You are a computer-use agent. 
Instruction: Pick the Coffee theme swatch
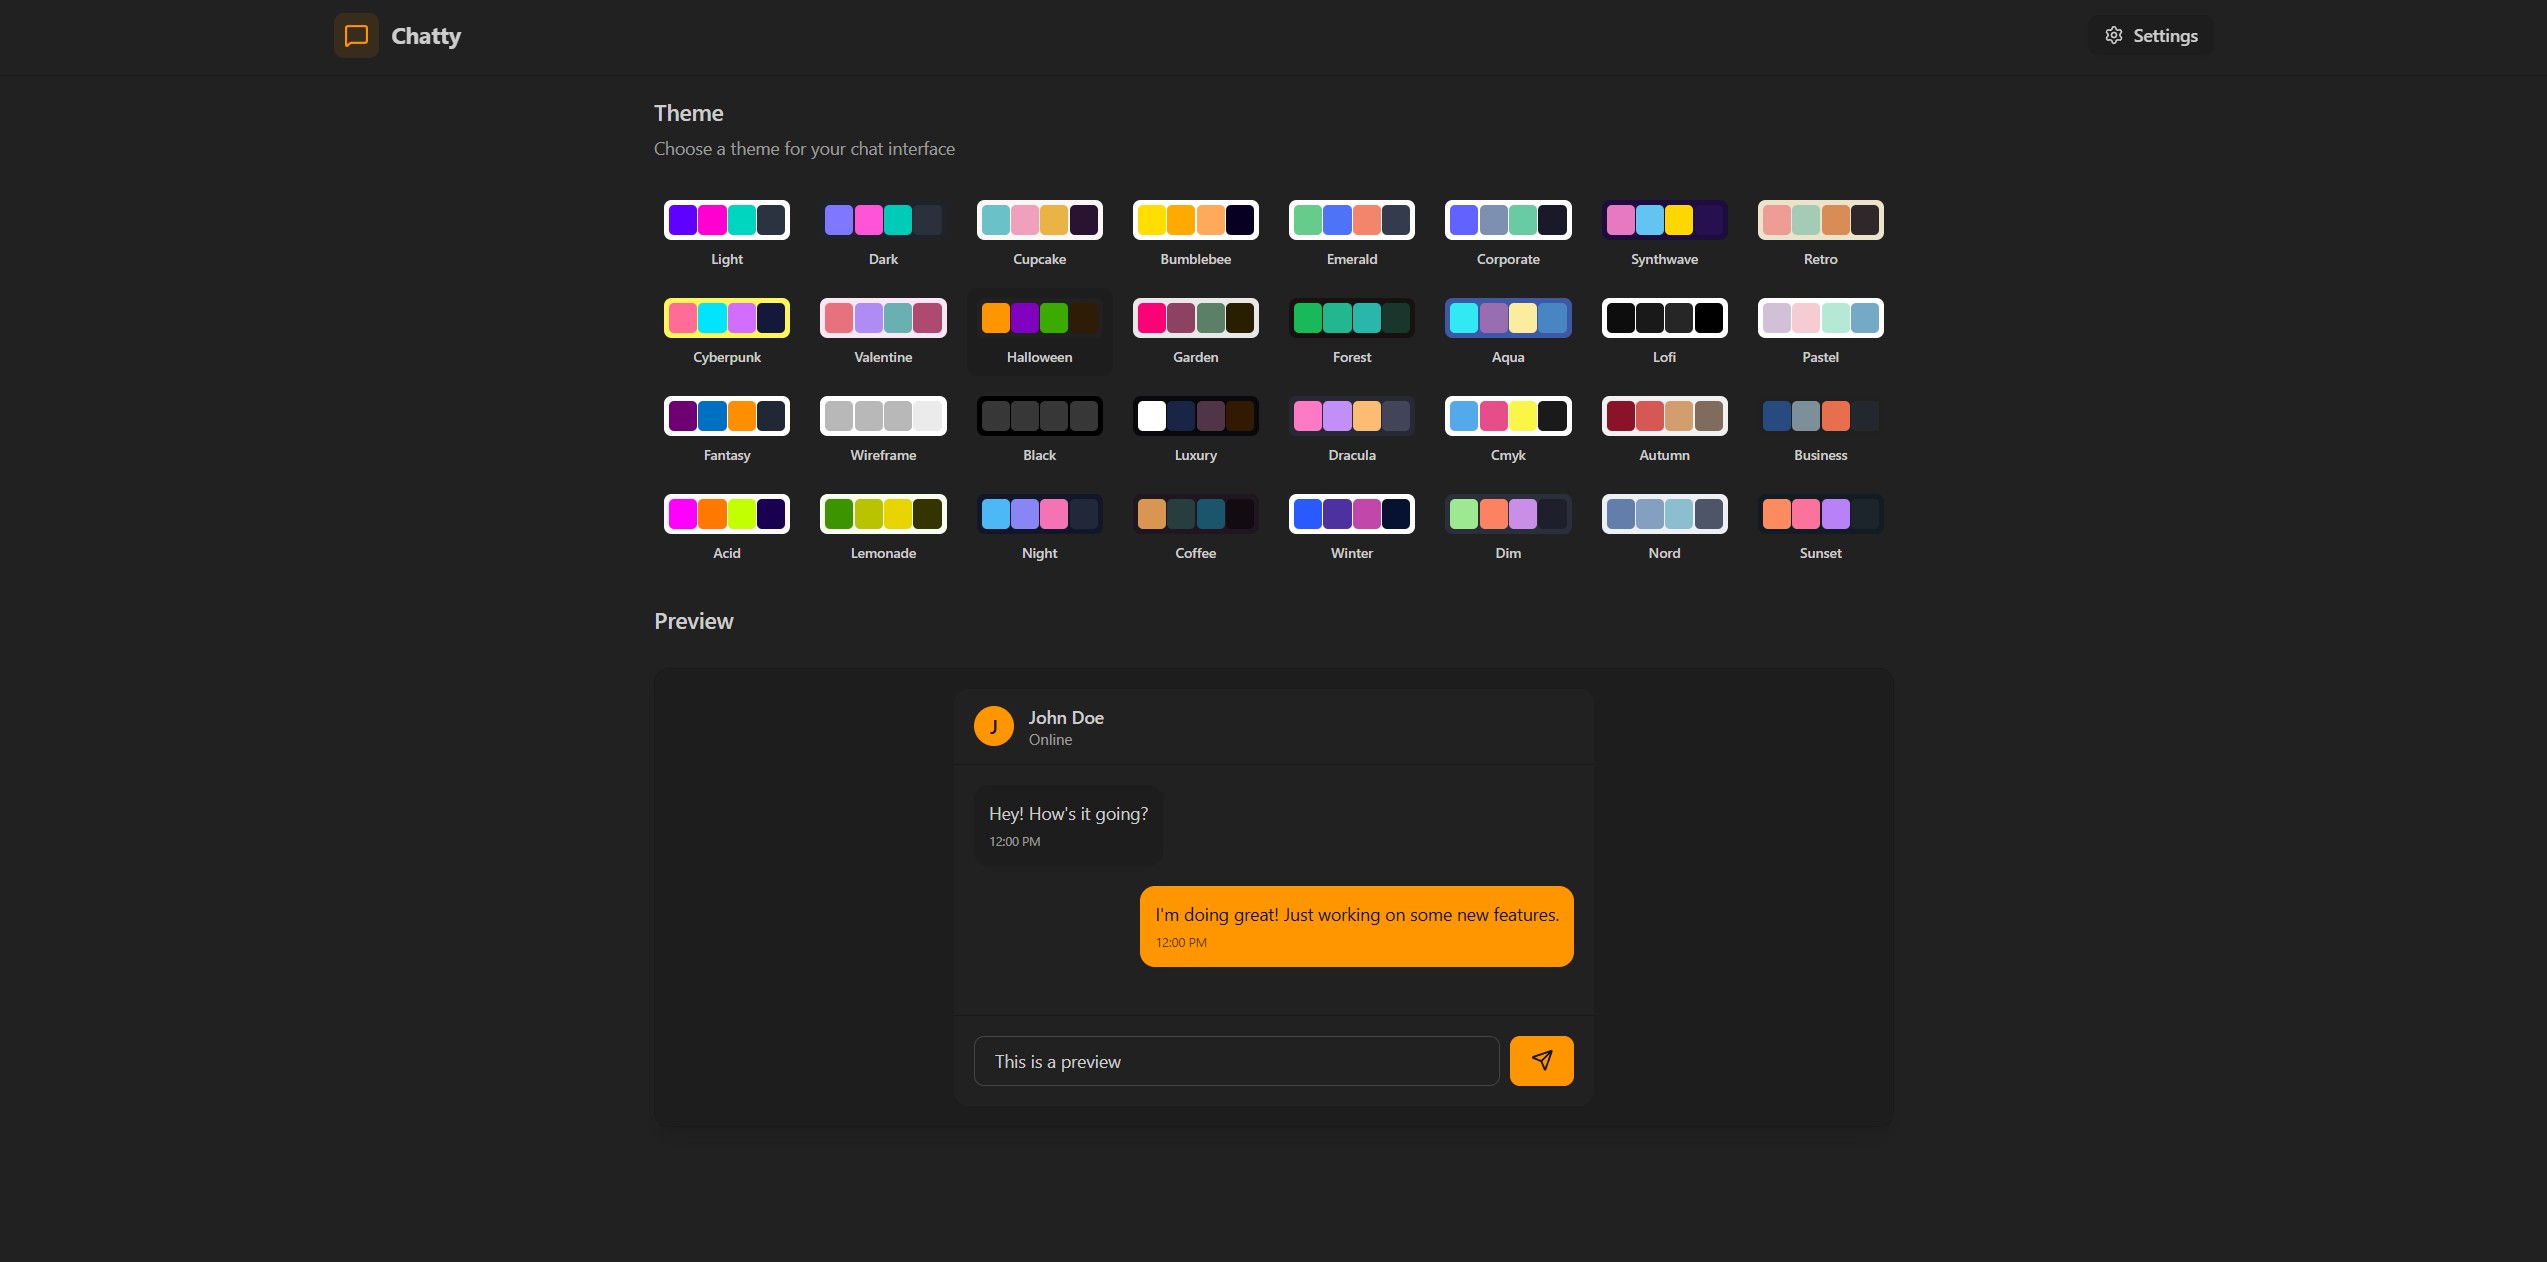click(x=1195, y=514)
